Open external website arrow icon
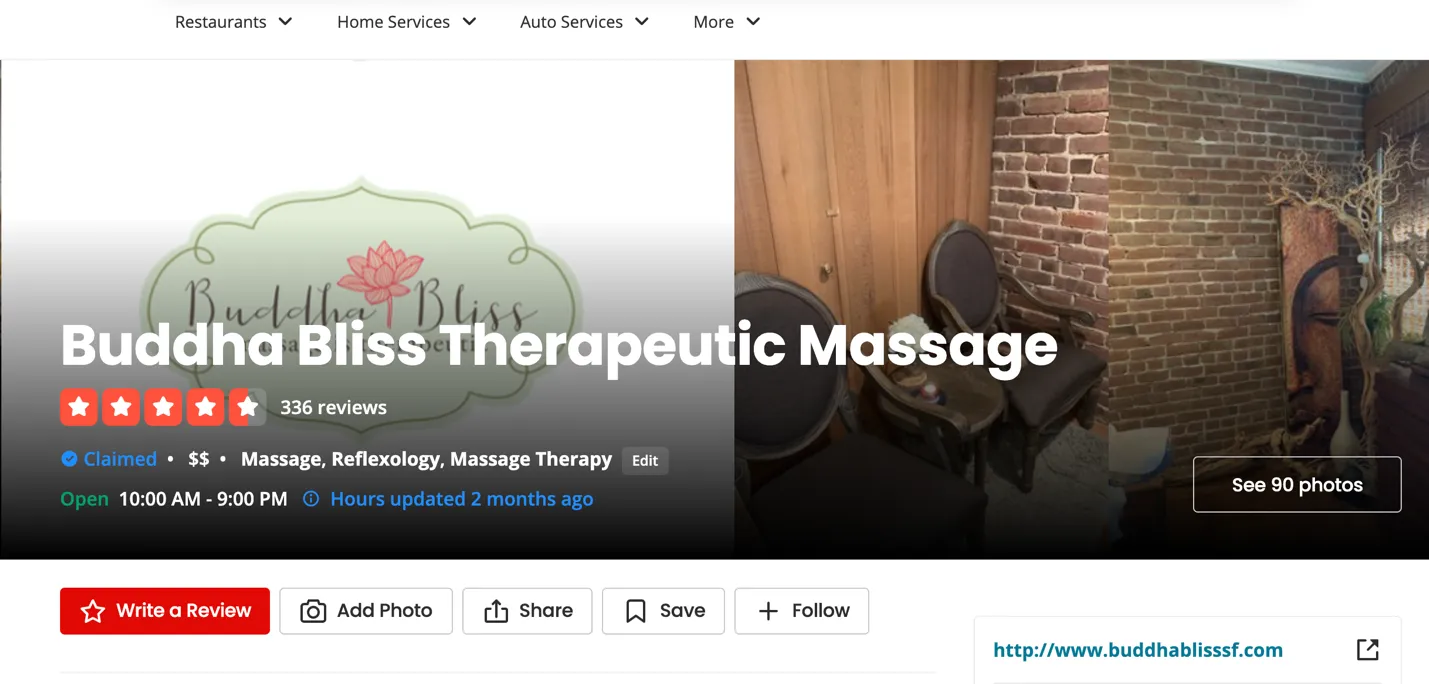The width and height of the screenshot is (1429, 684). pos(1368,650)
